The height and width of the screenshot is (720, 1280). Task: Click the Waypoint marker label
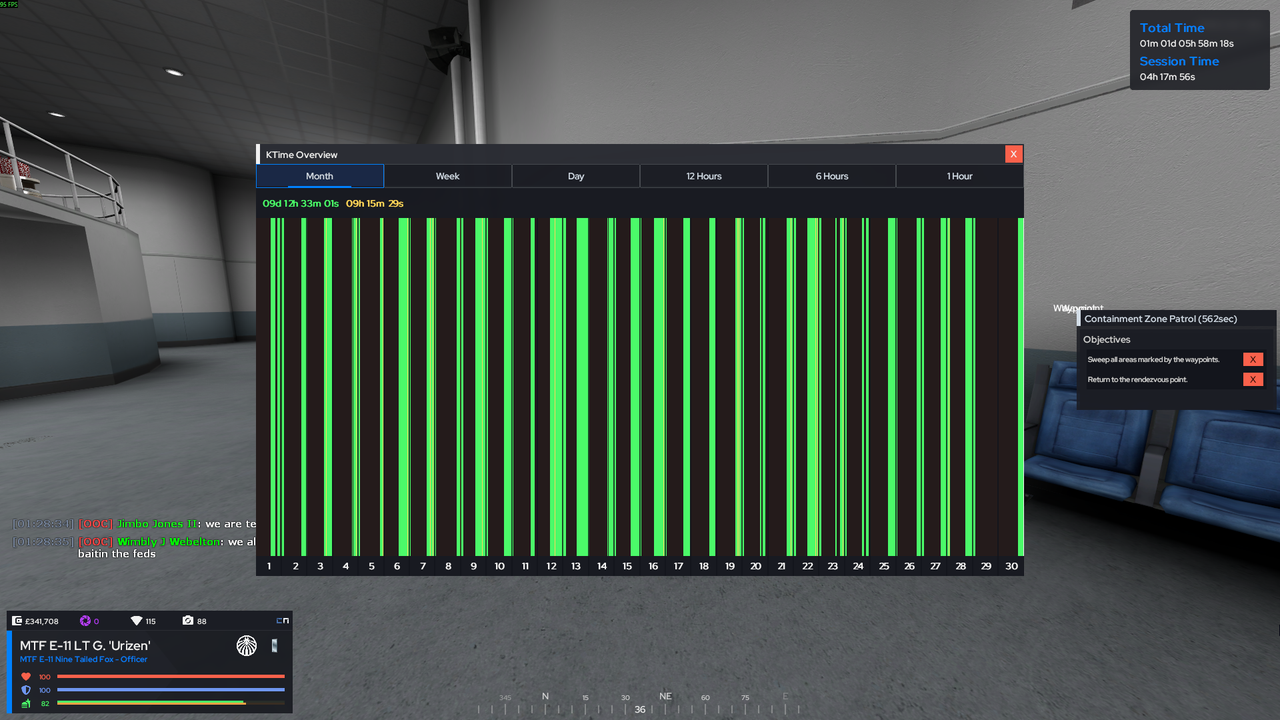point(1078,308)
